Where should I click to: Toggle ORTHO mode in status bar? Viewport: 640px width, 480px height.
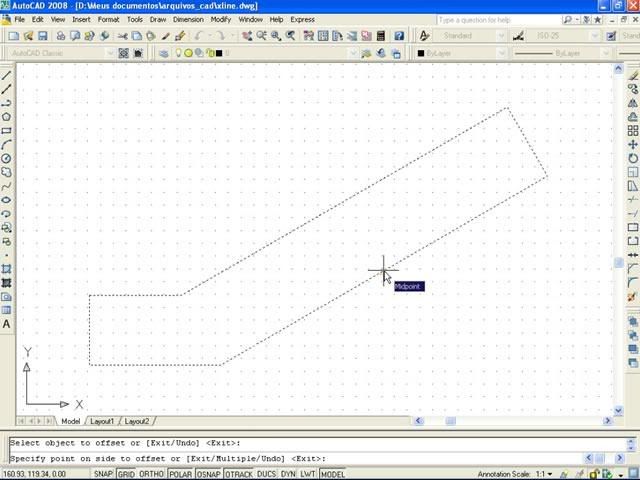[151, 474]
